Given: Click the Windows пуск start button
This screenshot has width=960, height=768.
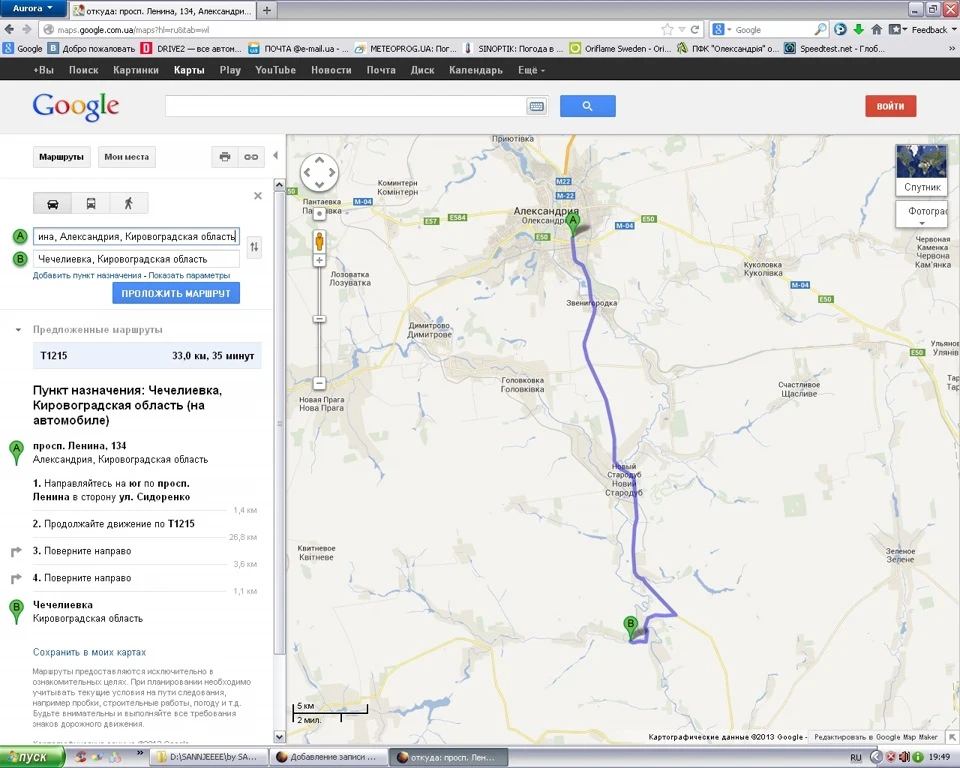Looking at the screenshot, I should (x=32, y=757).
